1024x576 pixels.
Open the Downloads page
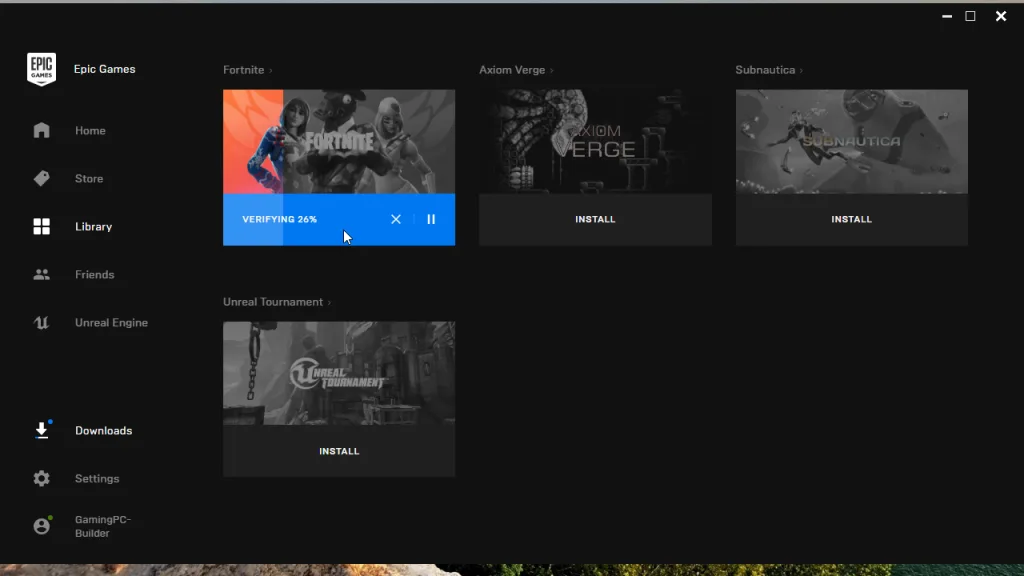(103, 430)
